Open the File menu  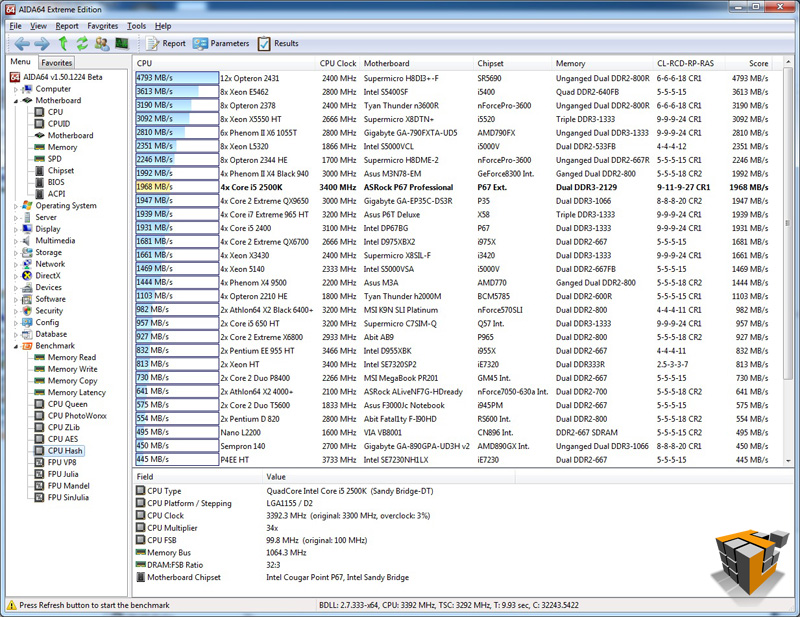point(15,26)
